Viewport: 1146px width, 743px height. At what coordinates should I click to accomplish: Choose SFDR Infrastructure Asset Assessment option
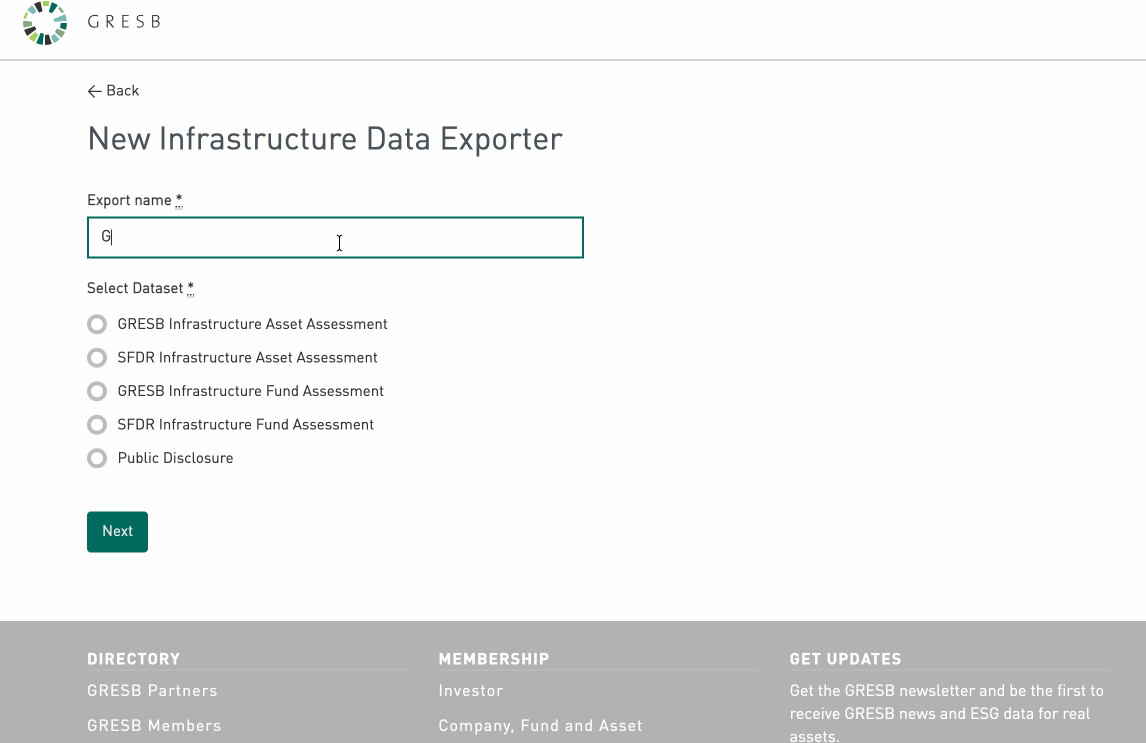click(97, 358)
